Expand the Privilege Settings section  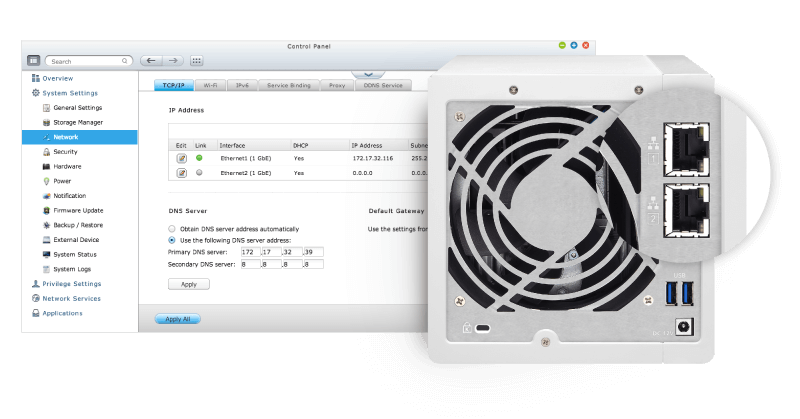(71, 284)
